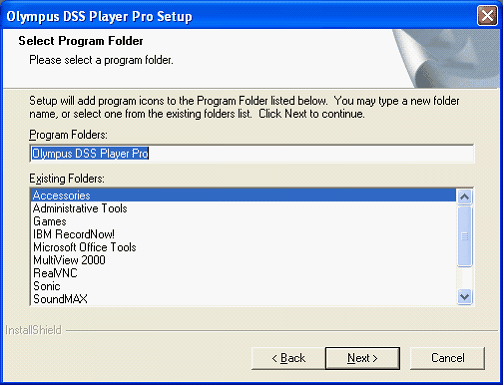504x386 pixels.
Task: Click the InstallShield label
Action: tap(33, 330)
